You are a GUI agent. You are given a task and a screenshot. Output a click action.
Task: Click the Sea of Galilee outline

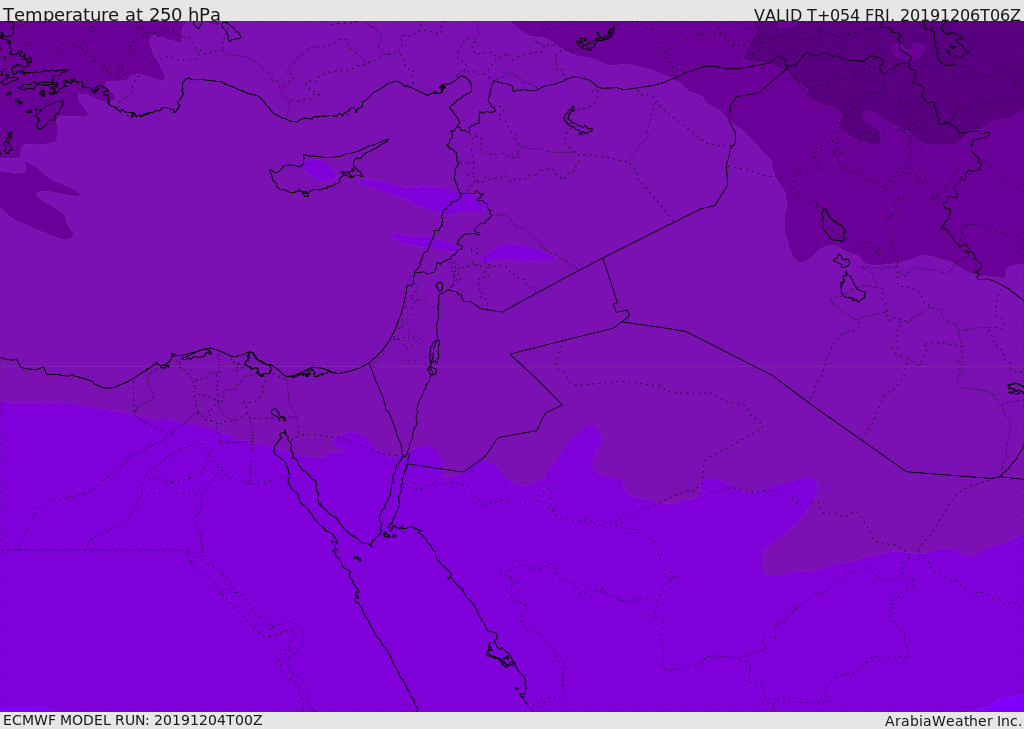[439, 288]
